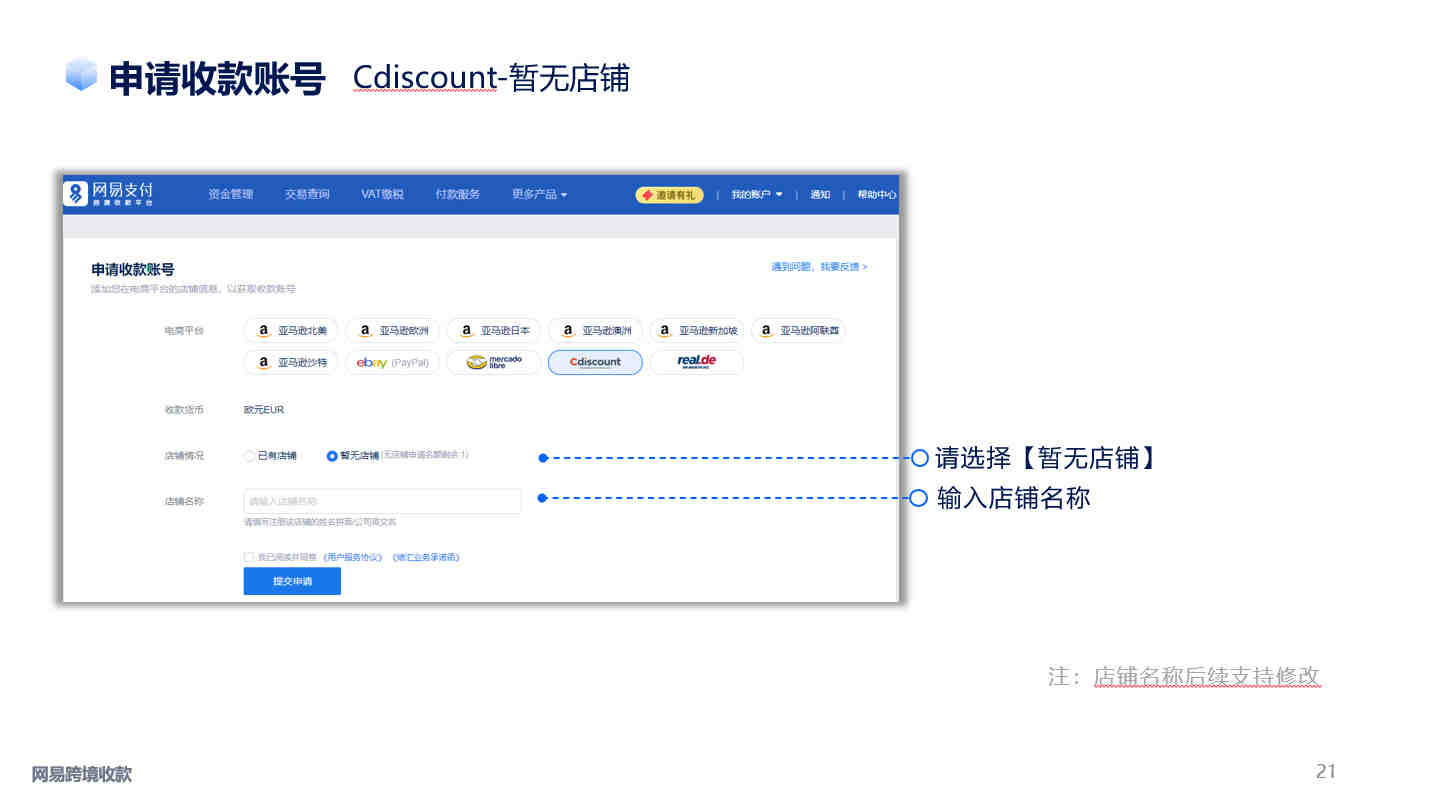1444x790 pixels.
Task: Choose the Mercado Libre platform
Action: 494,362
